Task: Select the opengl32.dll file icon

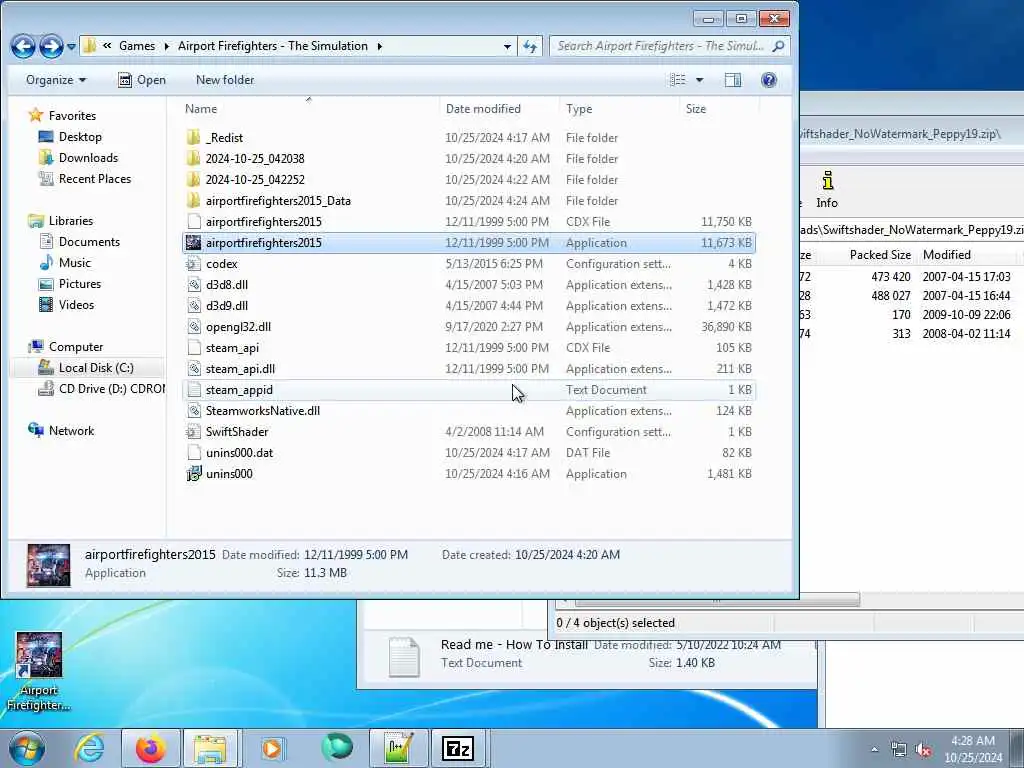Action: (193, 327)
